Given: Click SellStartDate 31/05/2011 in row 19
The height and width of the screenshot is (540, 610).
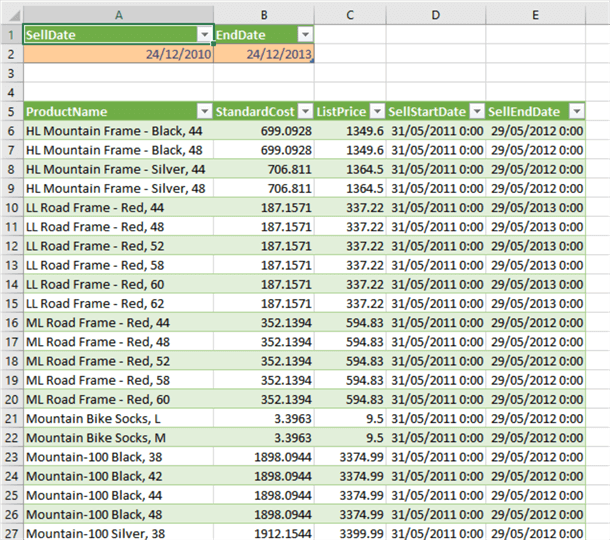Looking at the screenshot, I should (436, 380).
